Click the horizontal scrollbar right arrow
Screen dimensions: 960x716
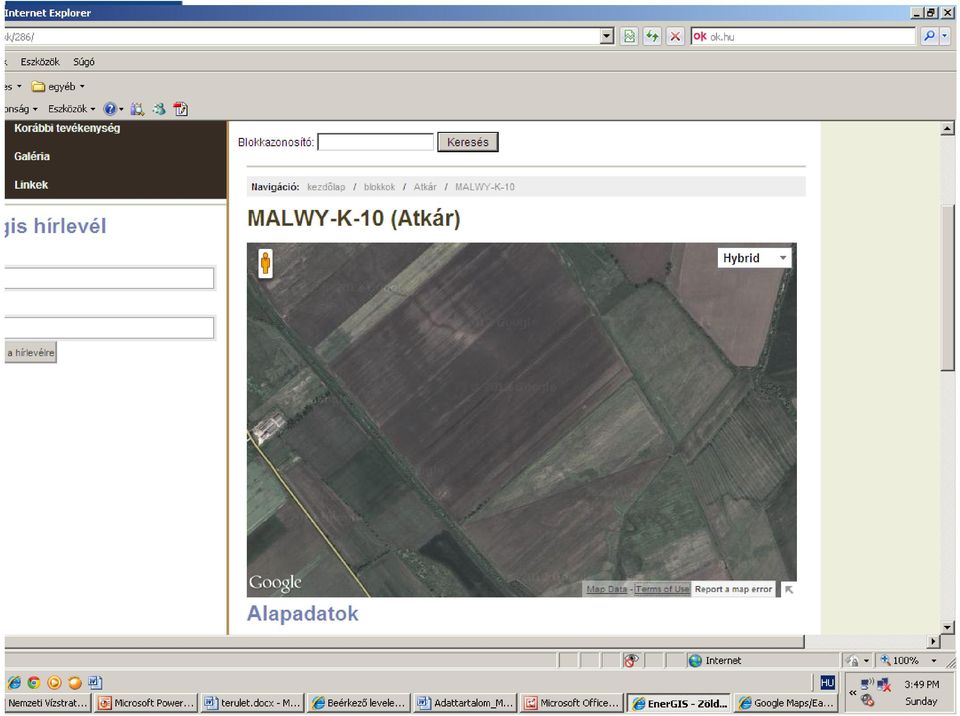pos(933,641)
